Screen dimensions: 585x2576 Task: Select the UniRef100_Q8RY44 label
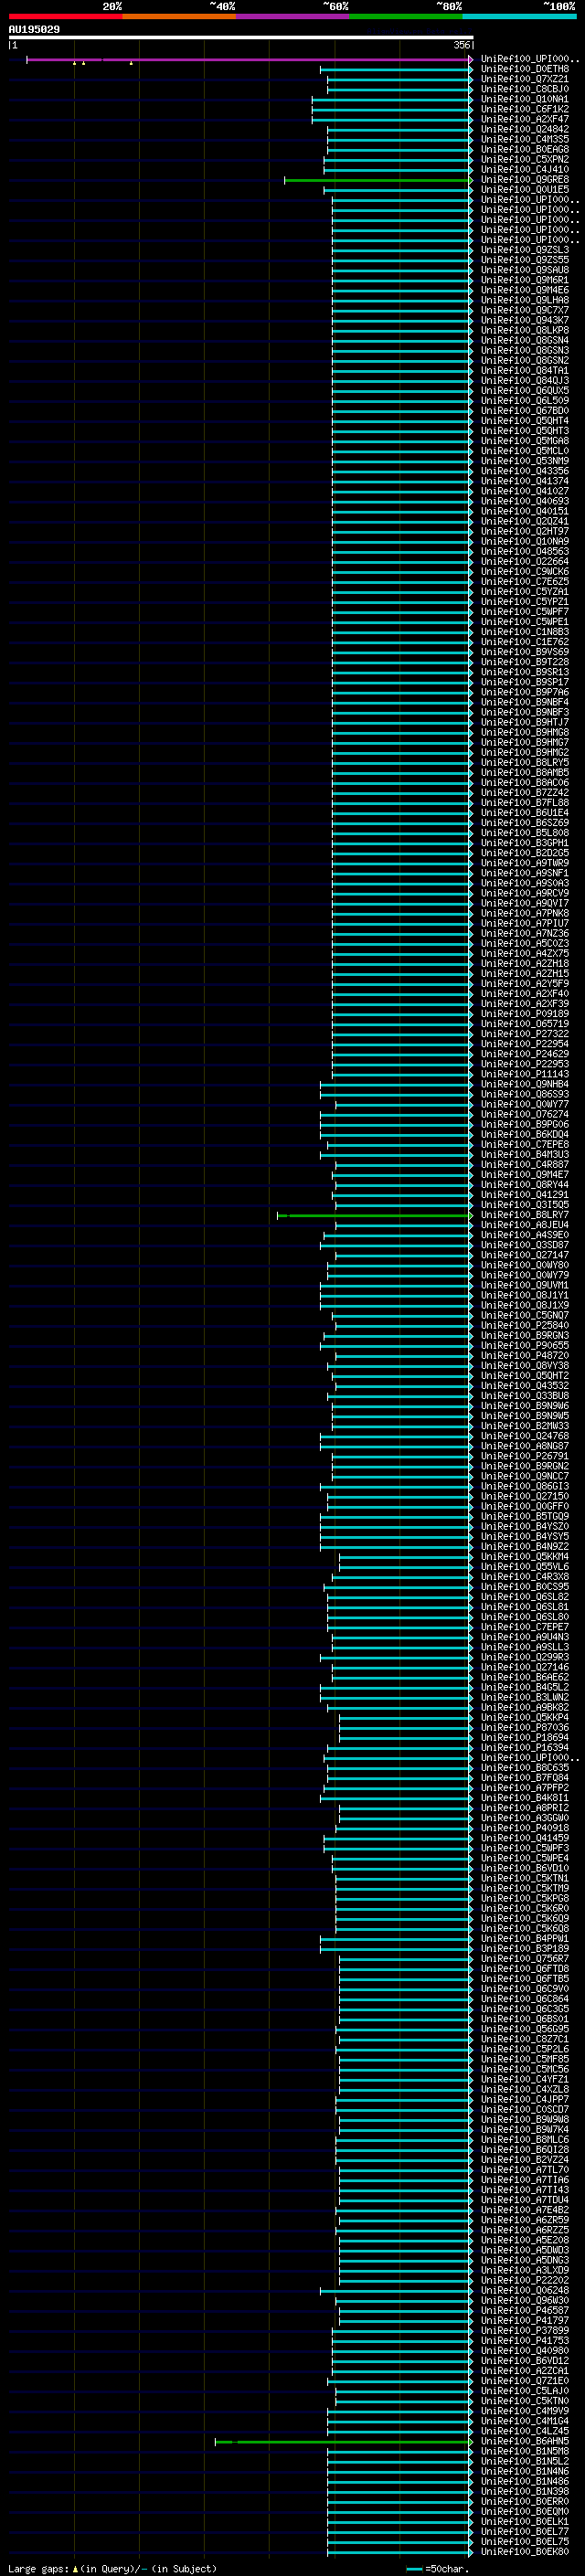click(x=524, y=1185)
